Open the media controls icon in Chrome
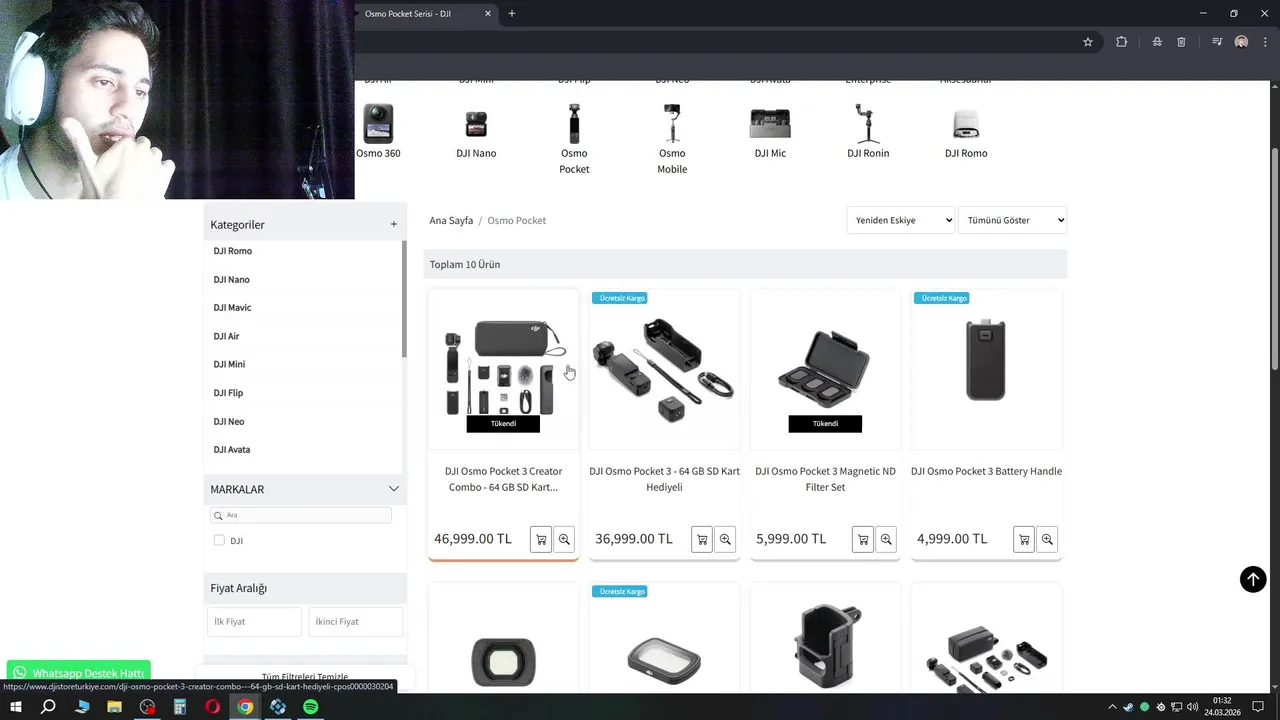 [1217, 42]
